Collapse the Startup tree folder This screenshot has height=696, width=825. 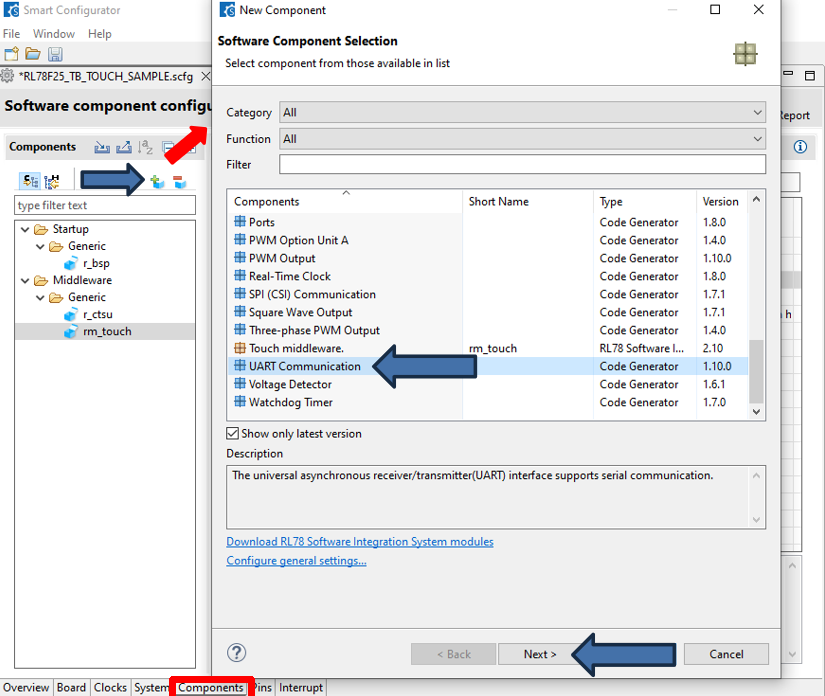(24, 229)
